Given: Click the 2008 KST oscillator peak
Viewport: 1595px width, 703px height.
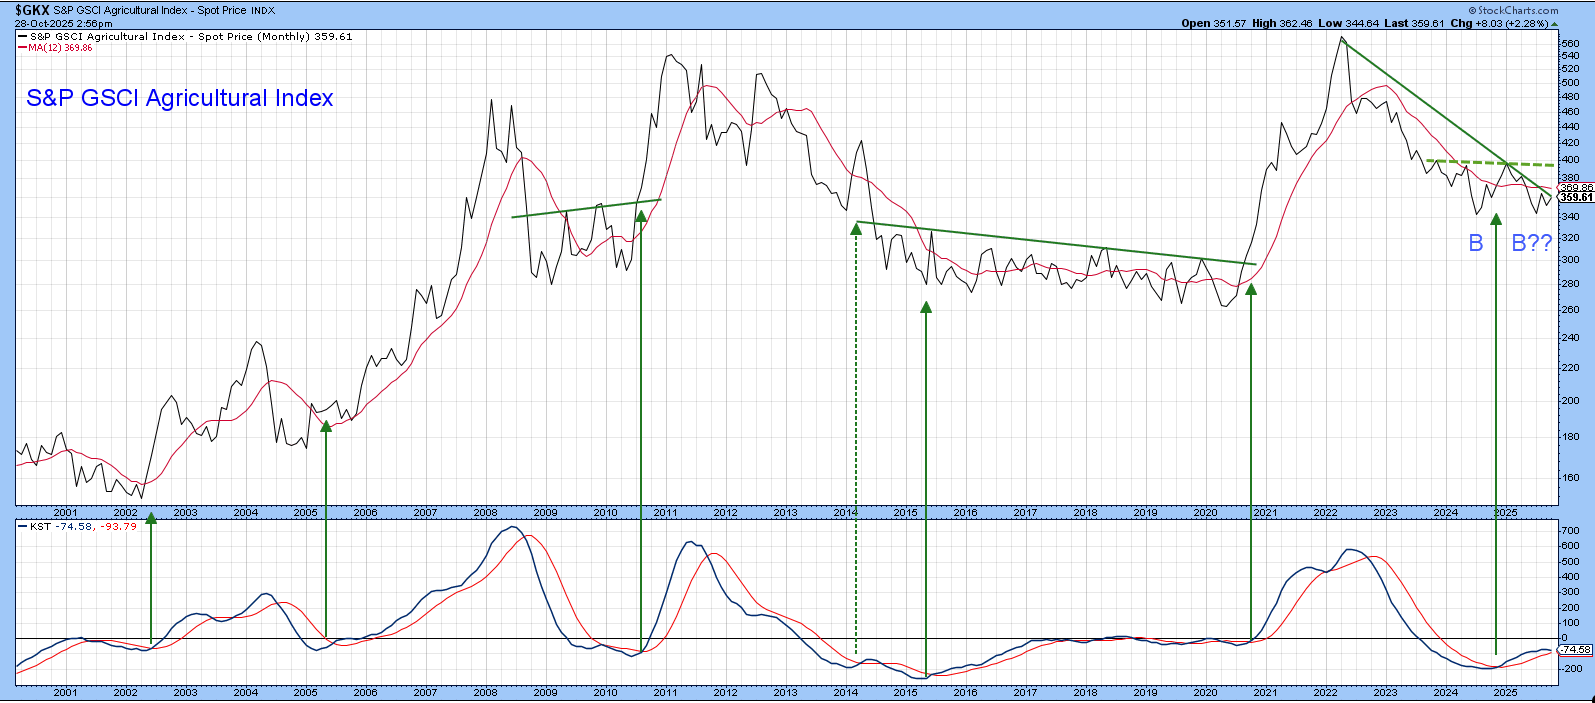Looking at the screenshot, I should coord(512,527).
